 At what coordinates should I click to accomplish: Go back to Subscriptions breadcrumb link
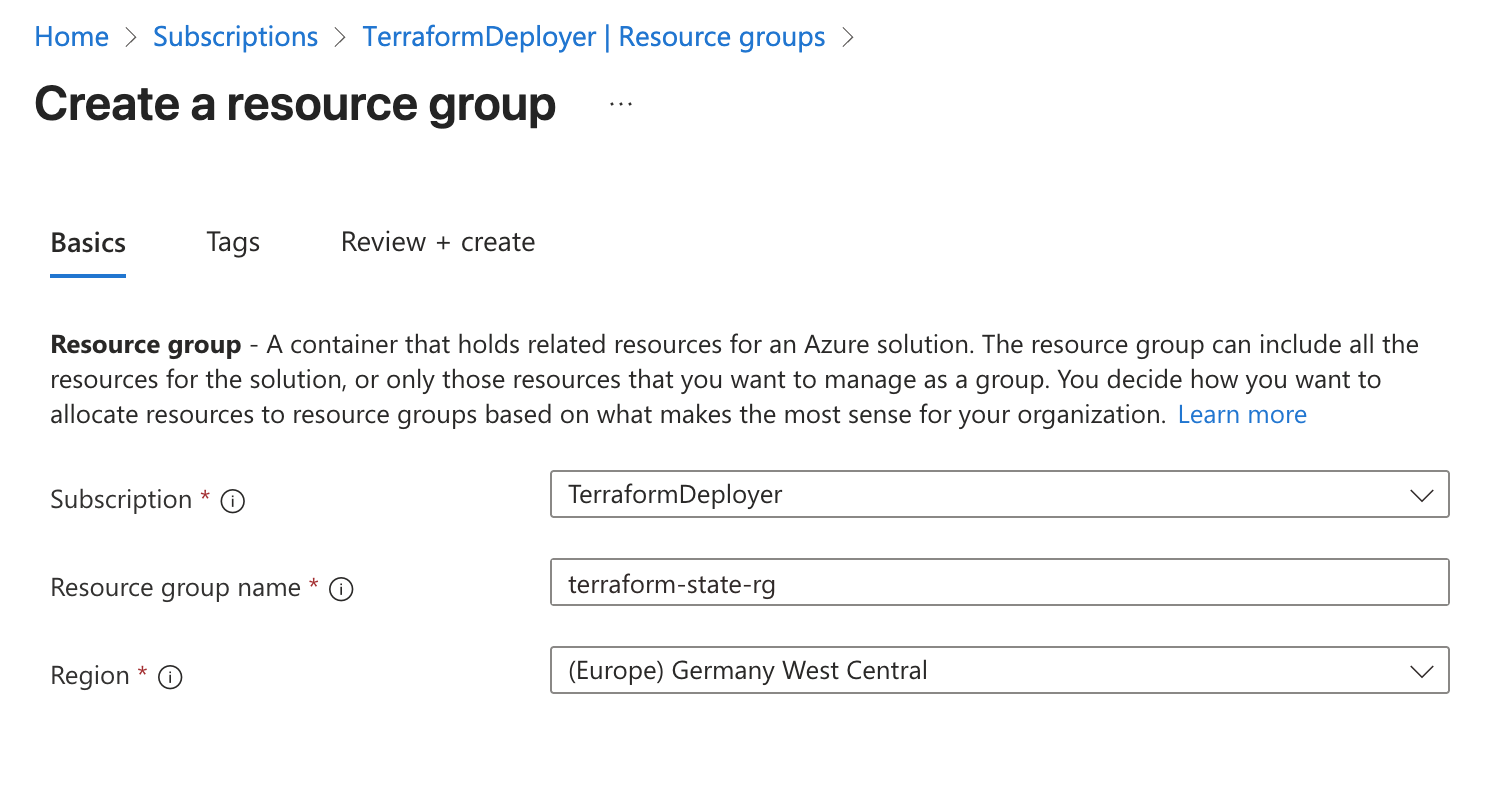point(235,37)
